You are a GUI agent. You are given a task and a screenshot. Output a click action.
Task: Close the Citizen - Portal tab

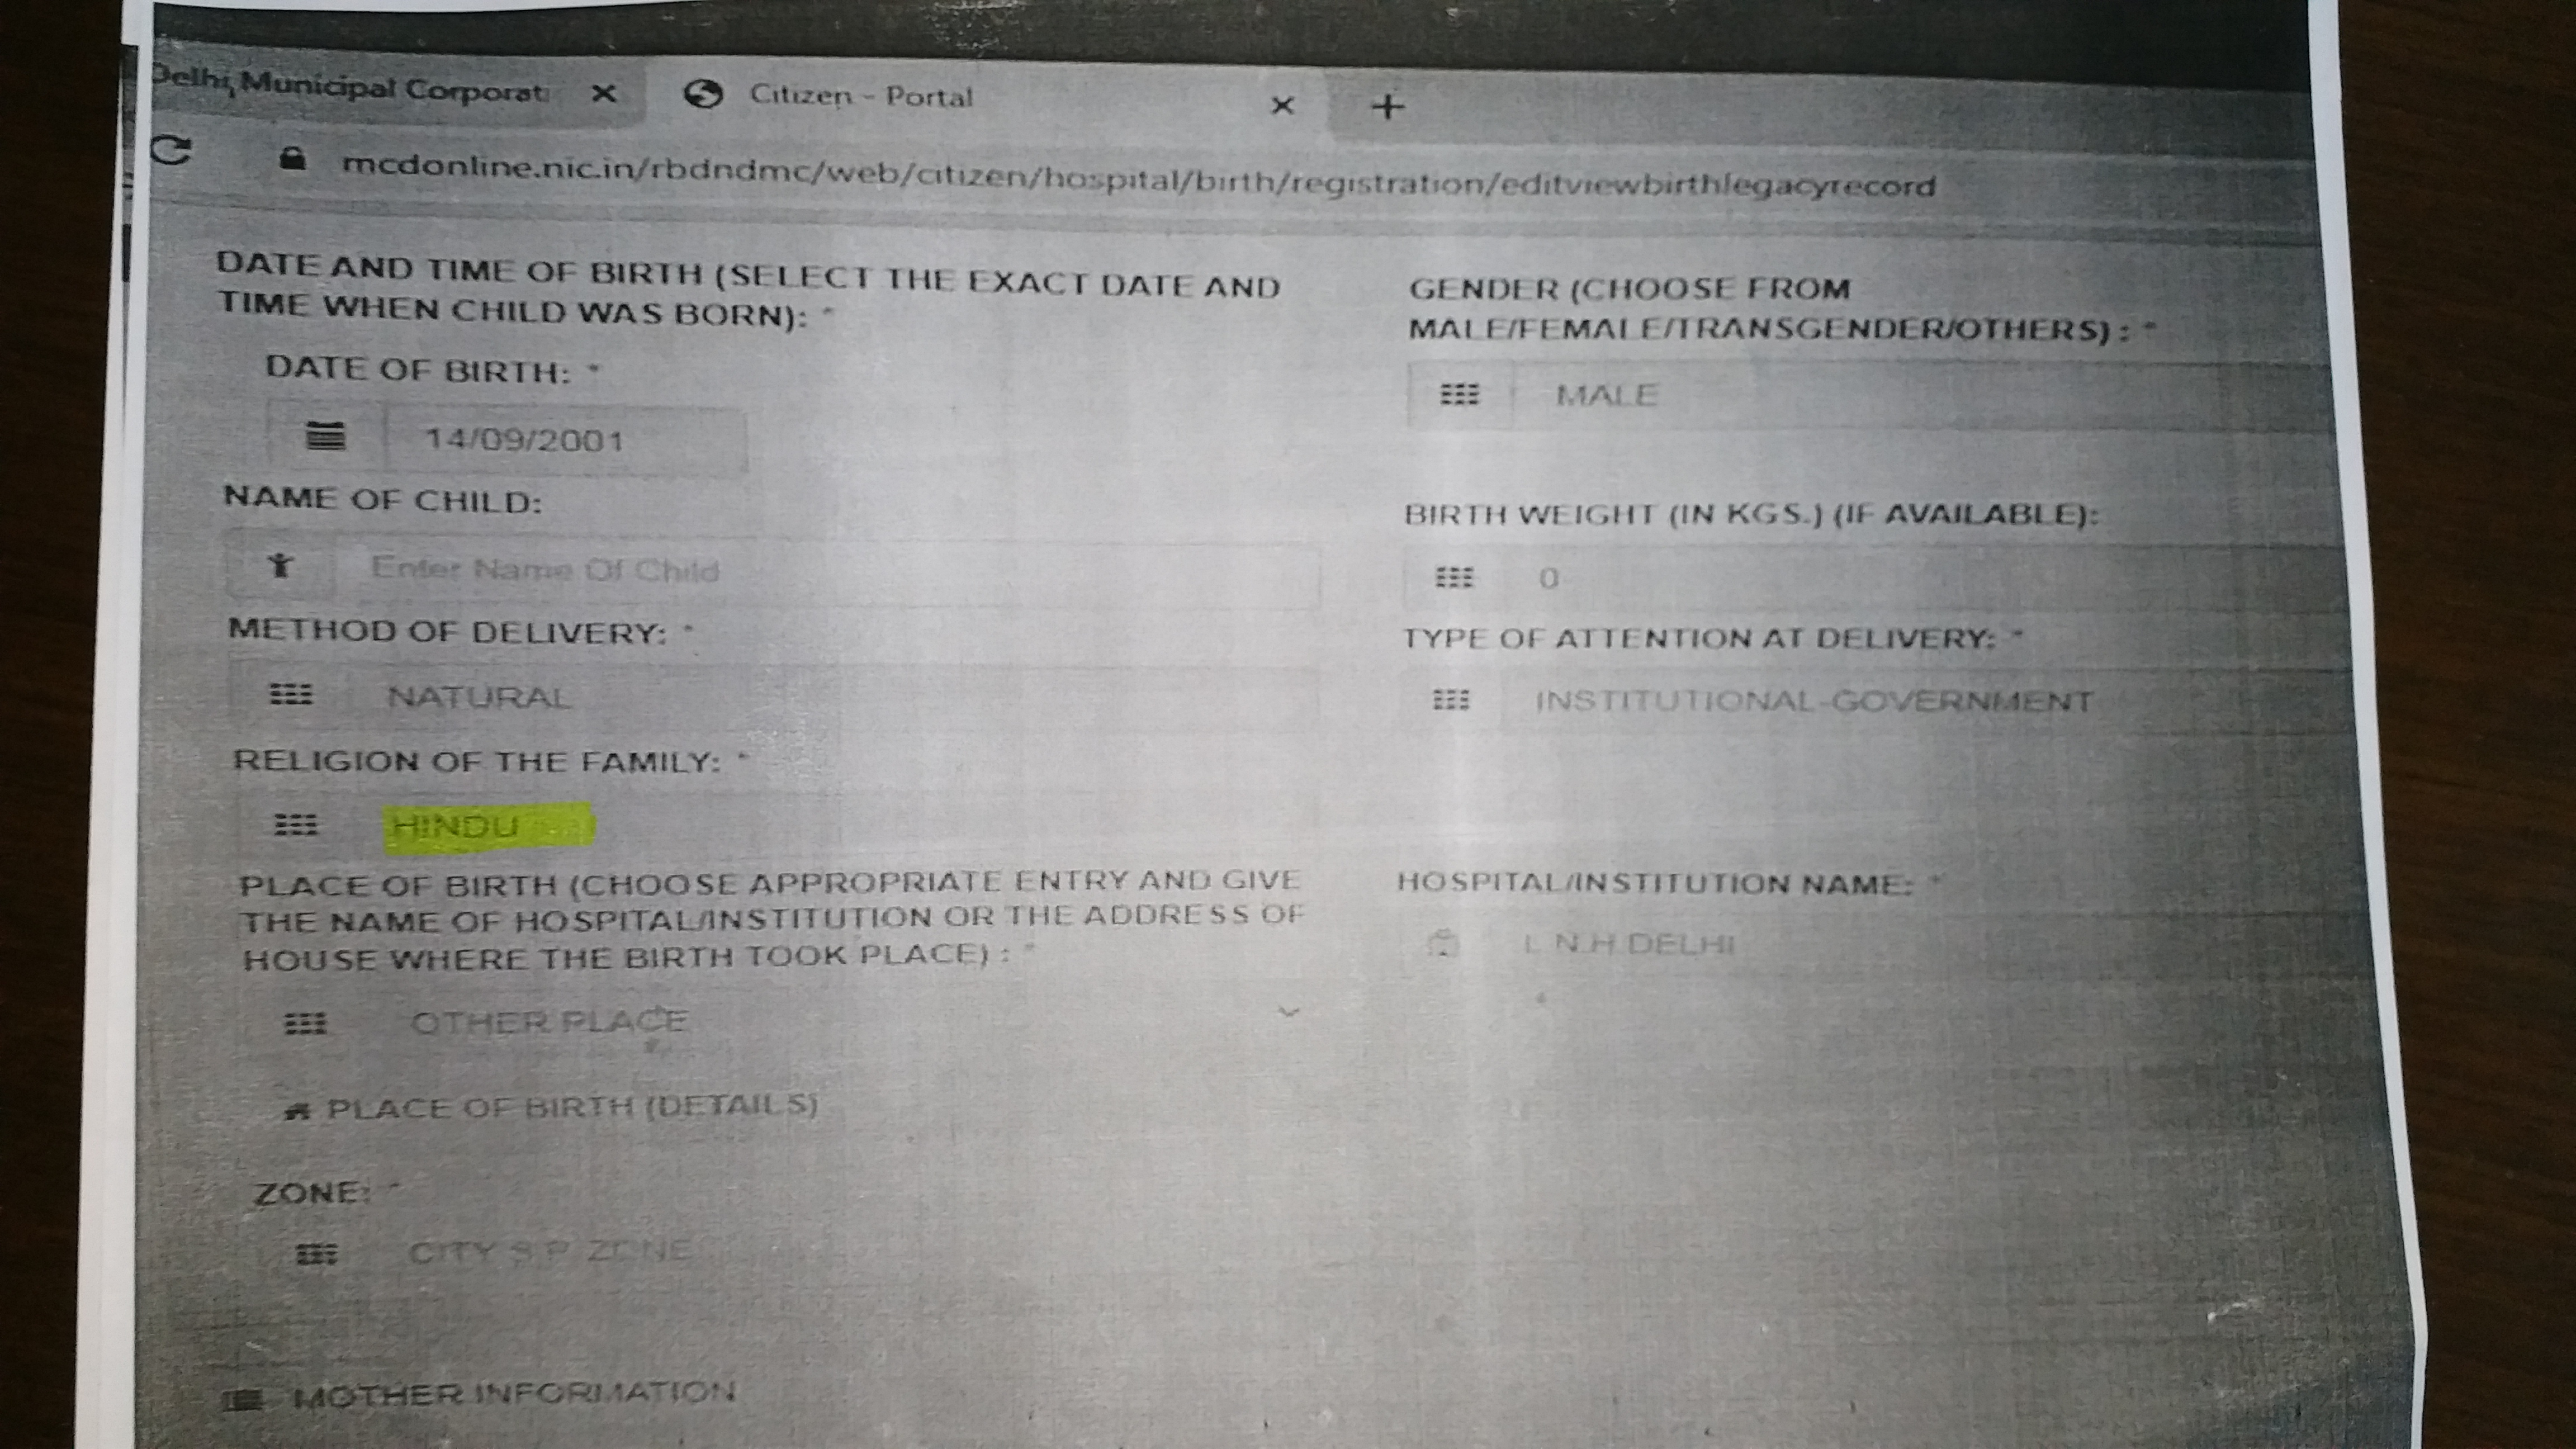[1282, 105]
